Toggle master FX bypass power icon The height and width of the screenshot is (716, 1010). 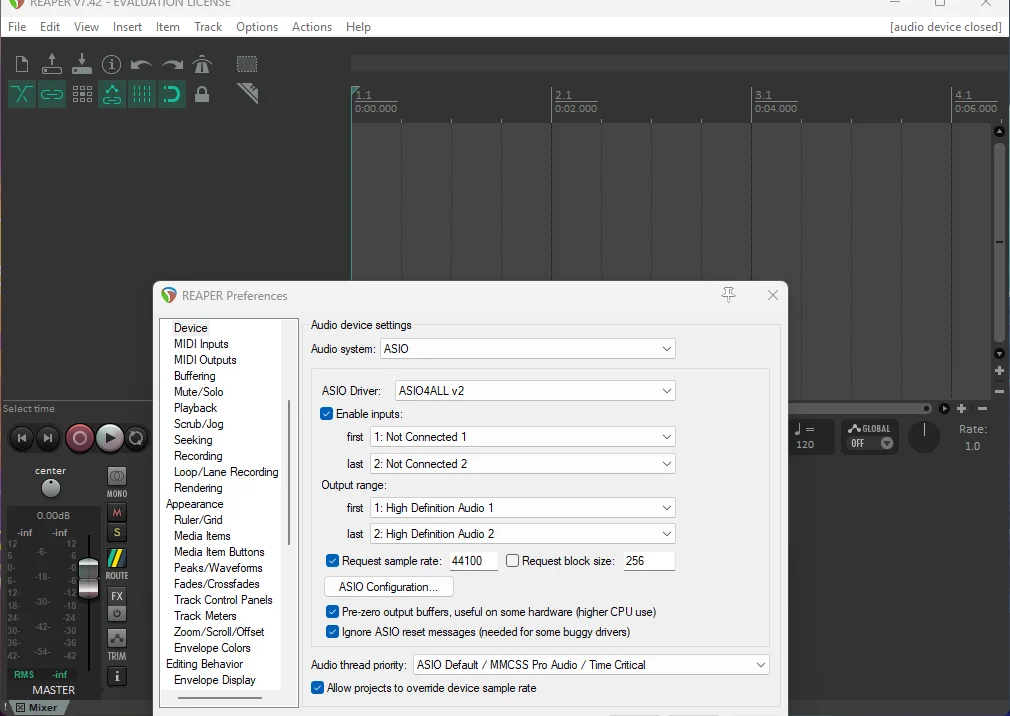point(117,614)
